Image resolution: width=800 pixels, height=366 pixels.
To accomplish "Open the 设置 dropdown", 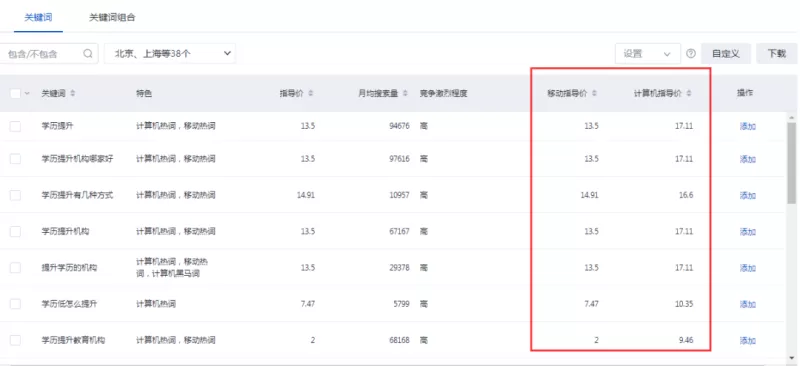I will click(x=648, y=54).
